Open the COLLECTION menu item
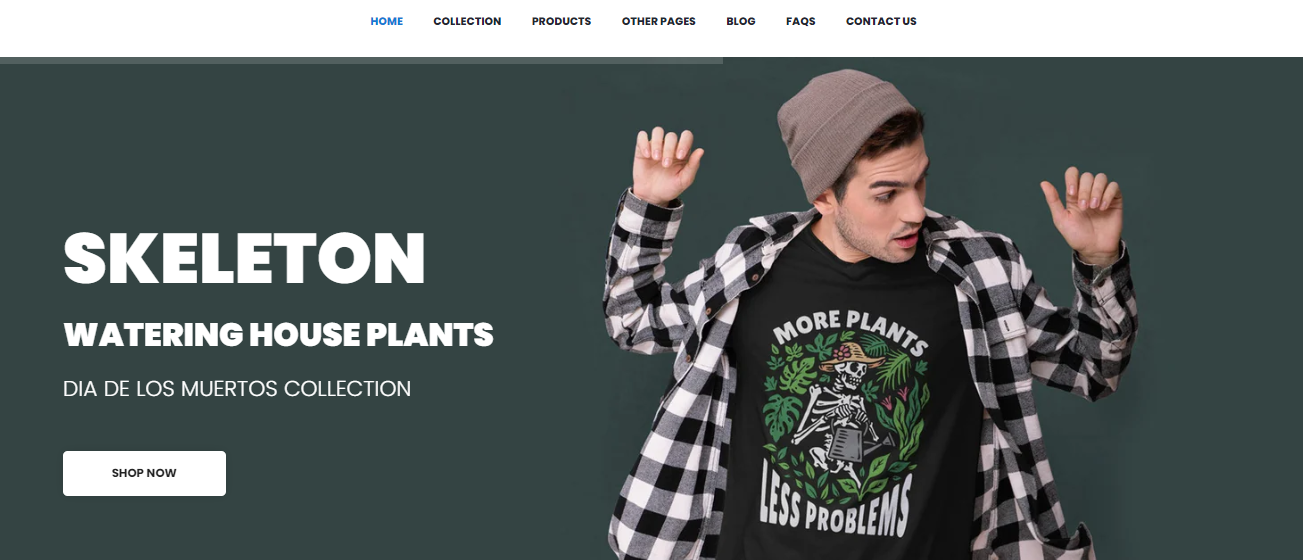 (467, 21)
